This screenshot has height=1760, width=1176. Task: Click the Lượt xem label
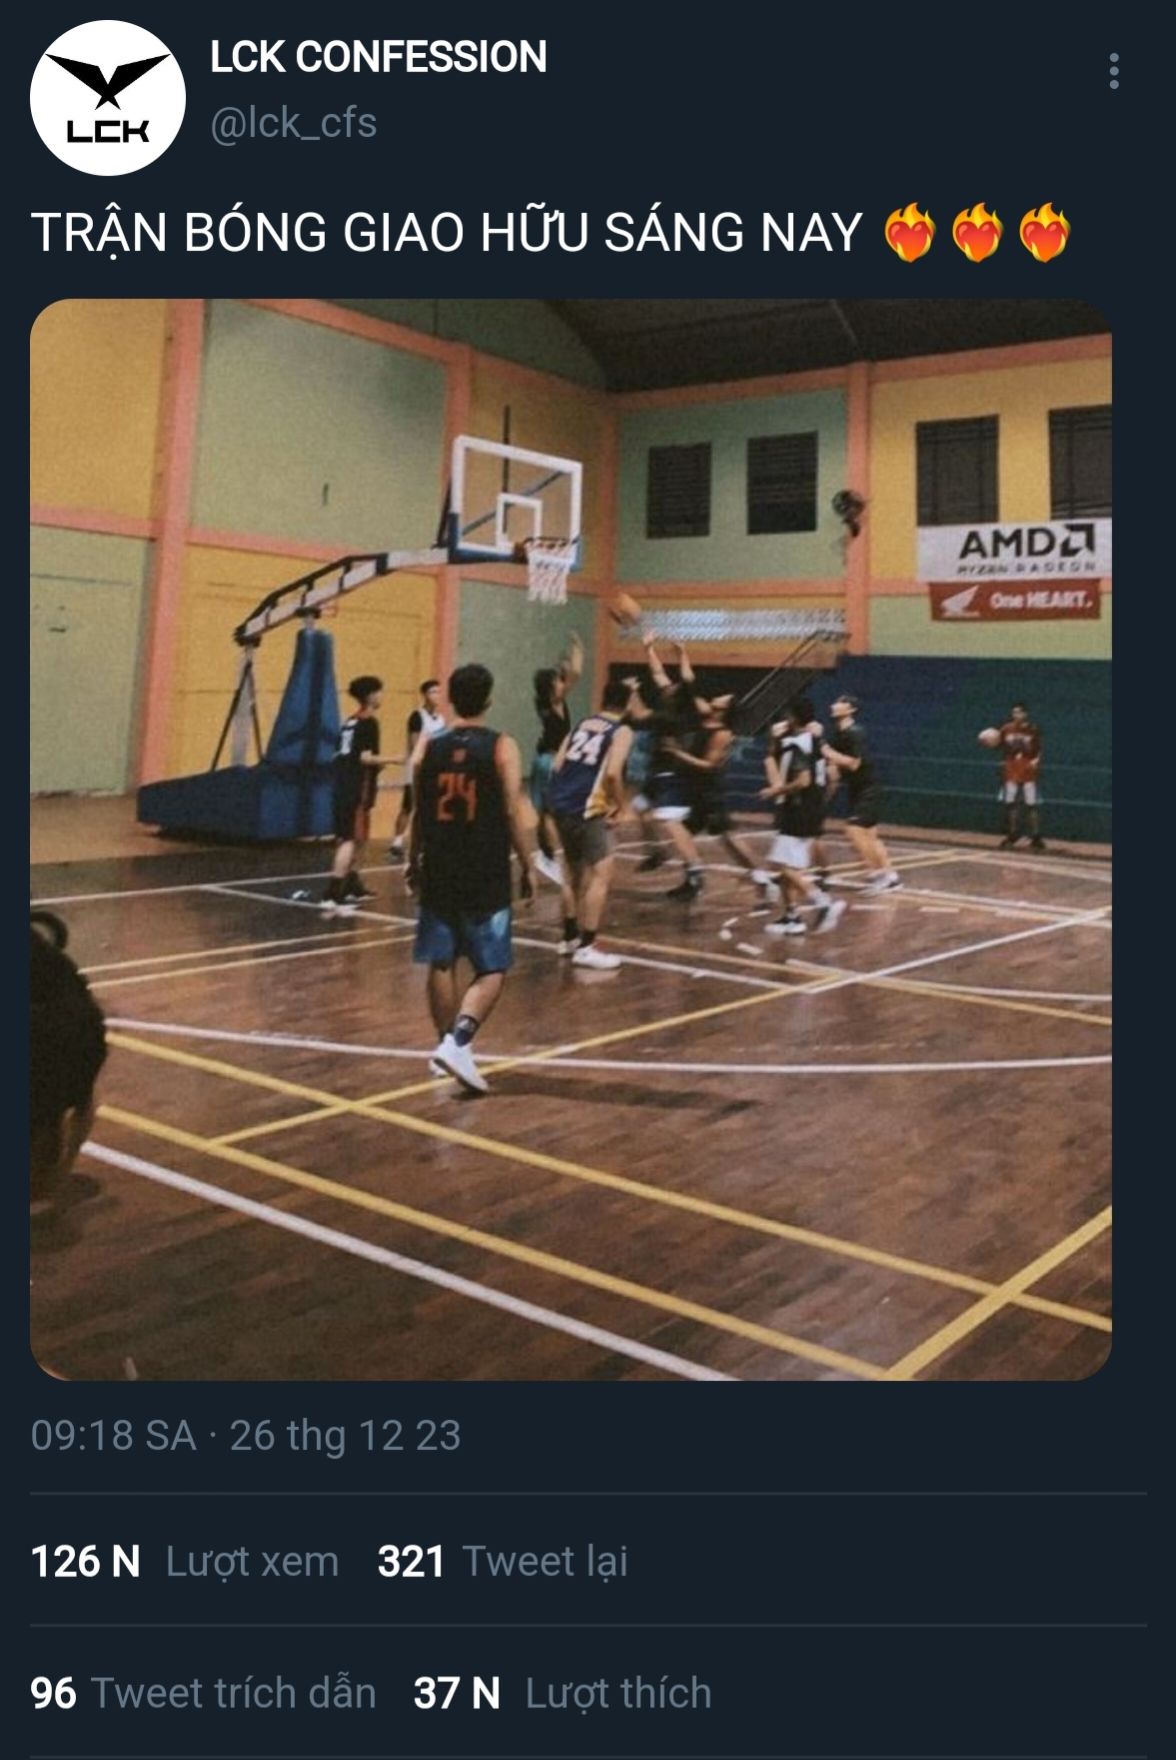pyautogui.click(x=252, y=1561)
